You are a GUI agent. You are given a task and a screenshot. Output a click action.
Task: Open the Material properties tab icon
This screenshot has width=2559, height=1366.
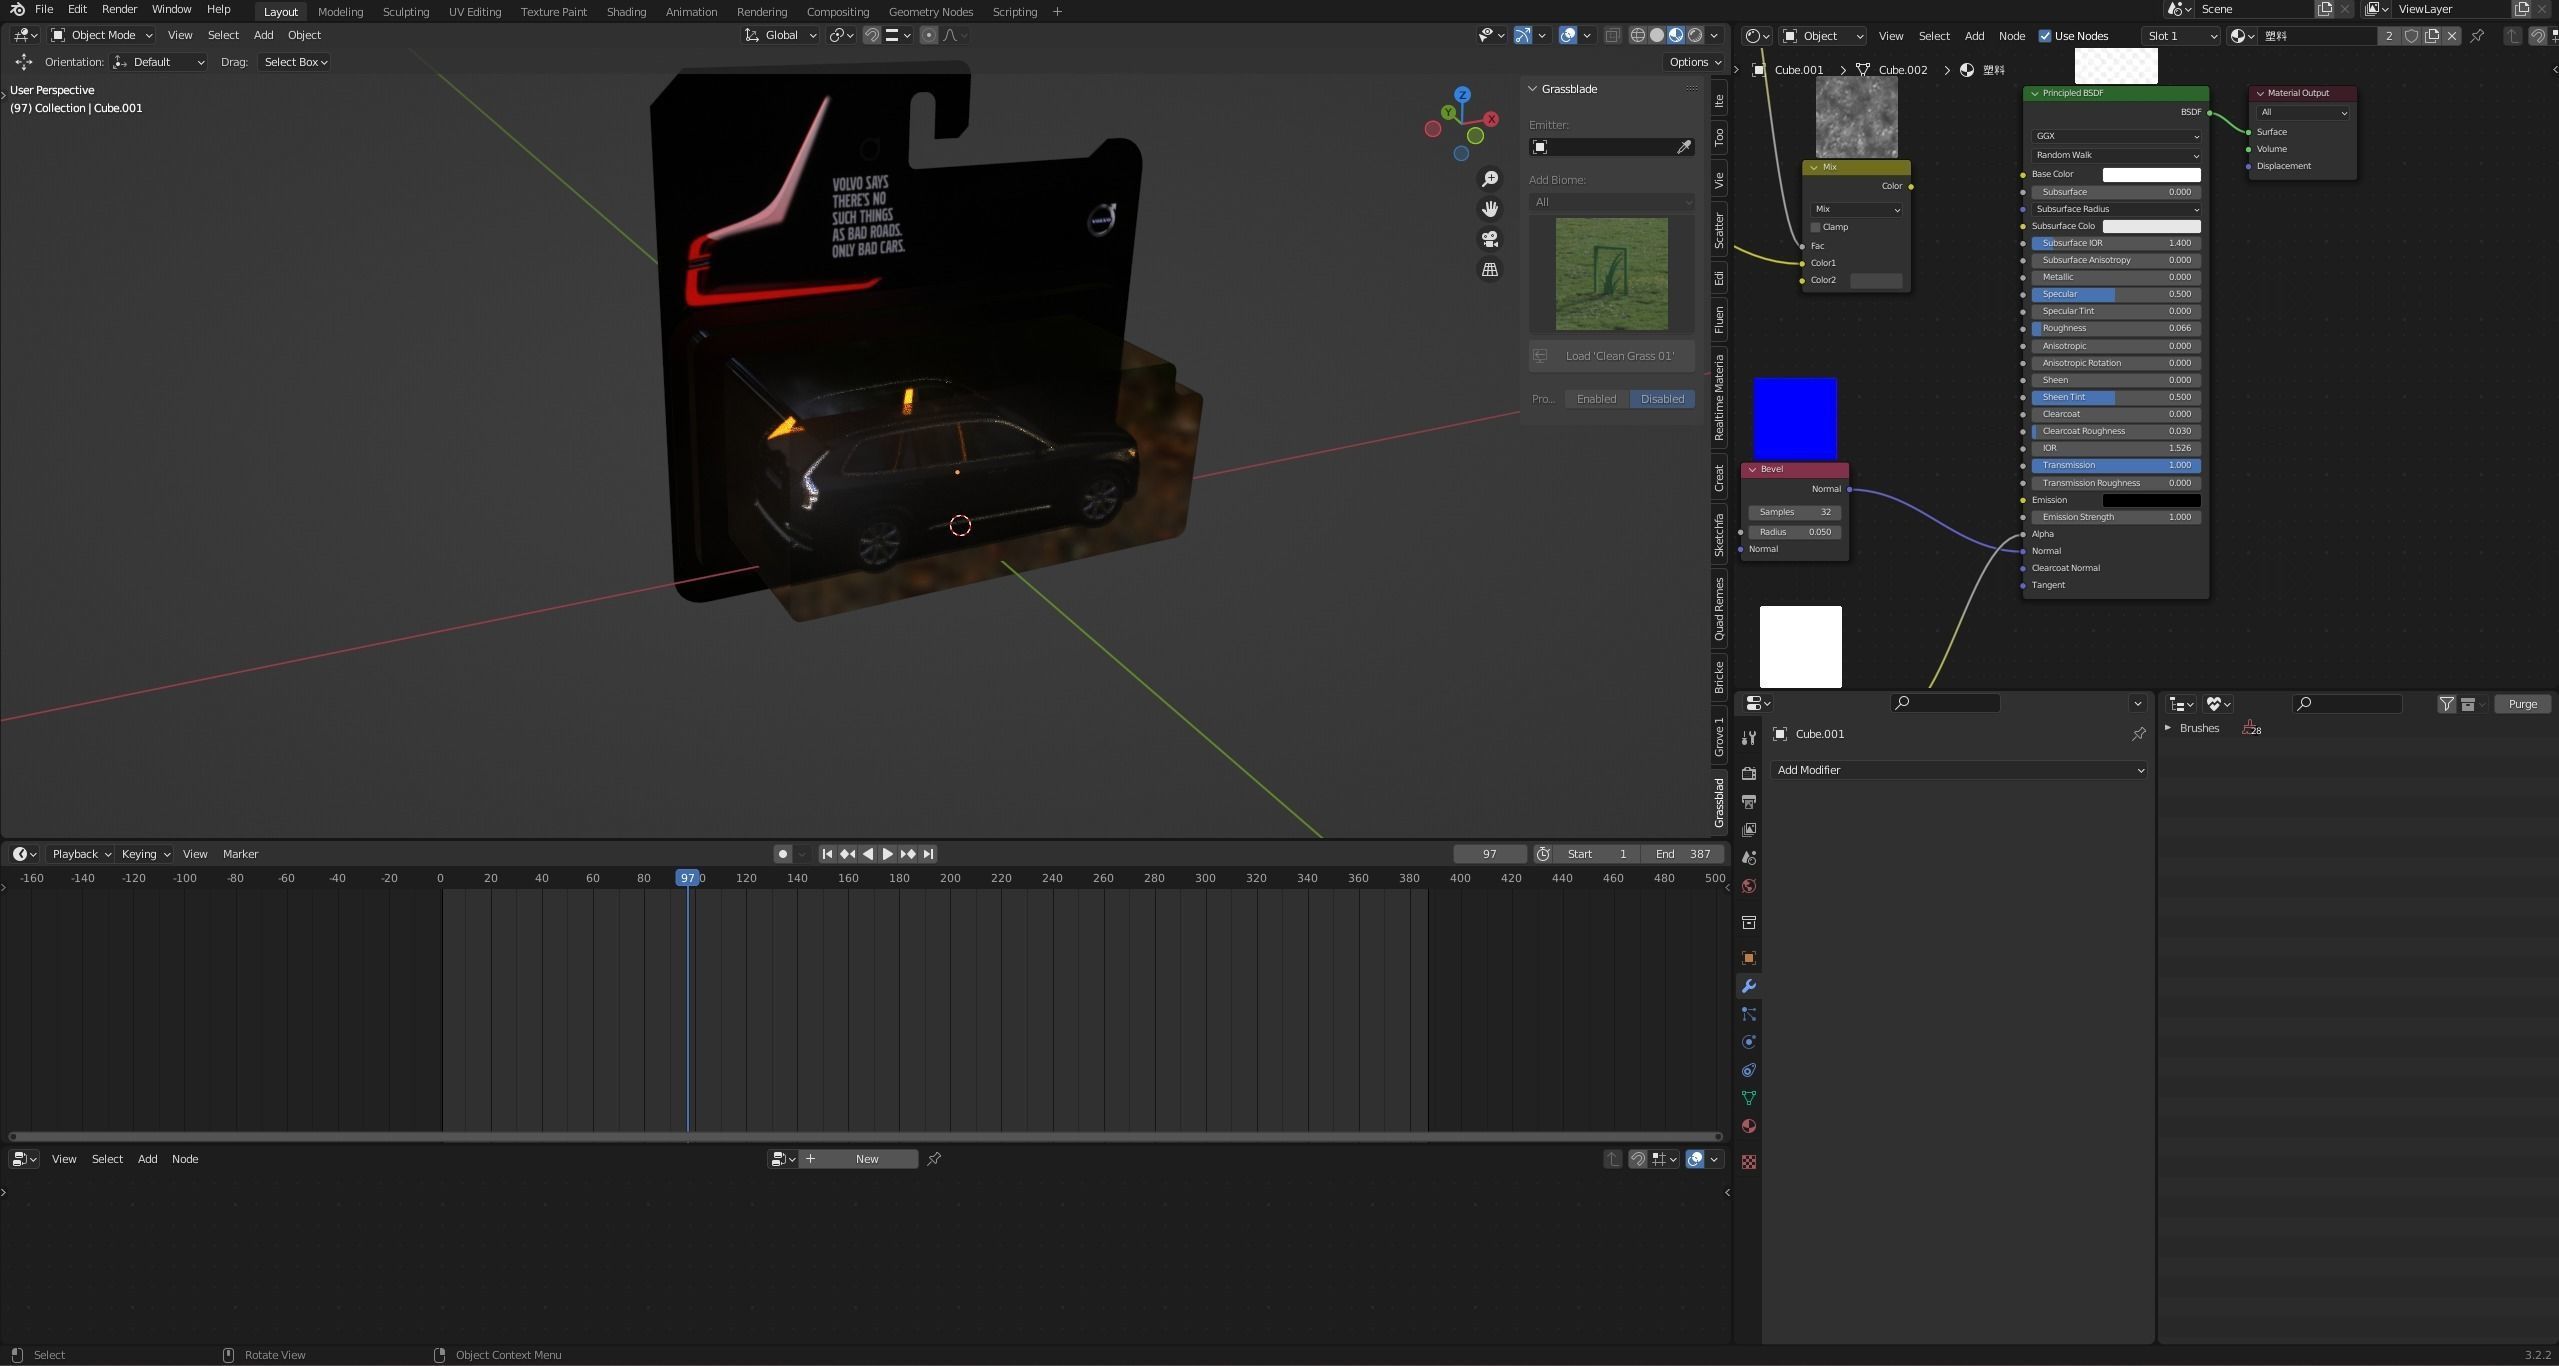(x=1749, y=1126)
